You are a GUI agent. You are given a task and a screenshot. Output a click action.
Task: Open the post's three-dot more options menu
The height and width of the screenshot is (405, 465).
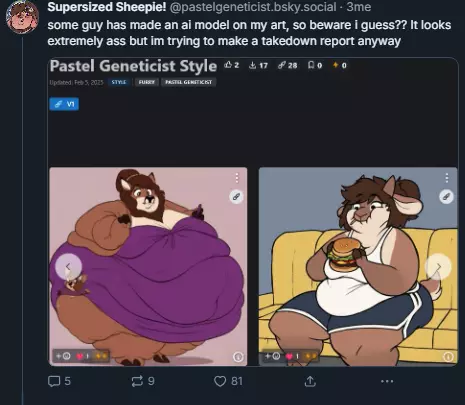(x=387, y=381)
